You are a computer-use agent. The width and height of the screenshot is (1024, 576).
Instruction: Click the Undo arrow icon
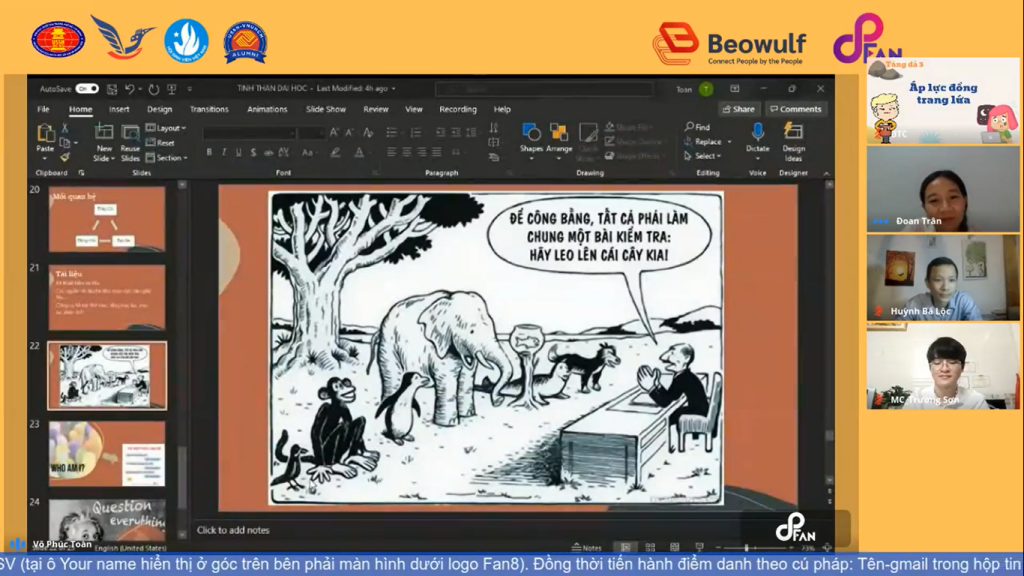pos(129,89)
